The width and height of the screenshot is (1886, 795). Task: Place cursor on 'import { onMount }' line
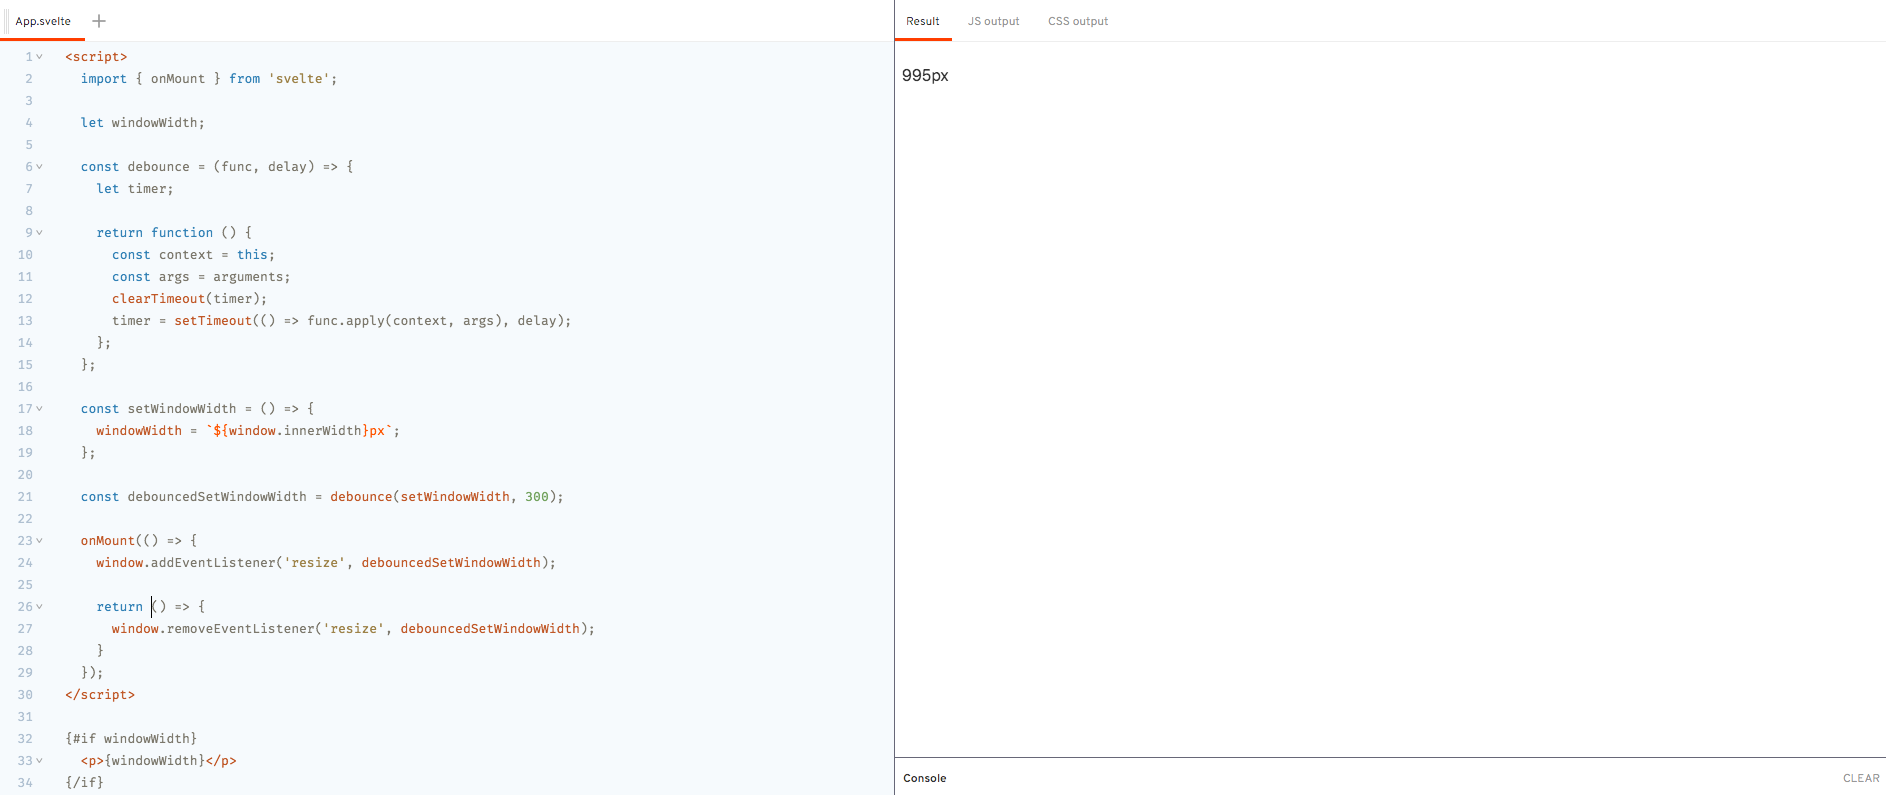point(209,79)
